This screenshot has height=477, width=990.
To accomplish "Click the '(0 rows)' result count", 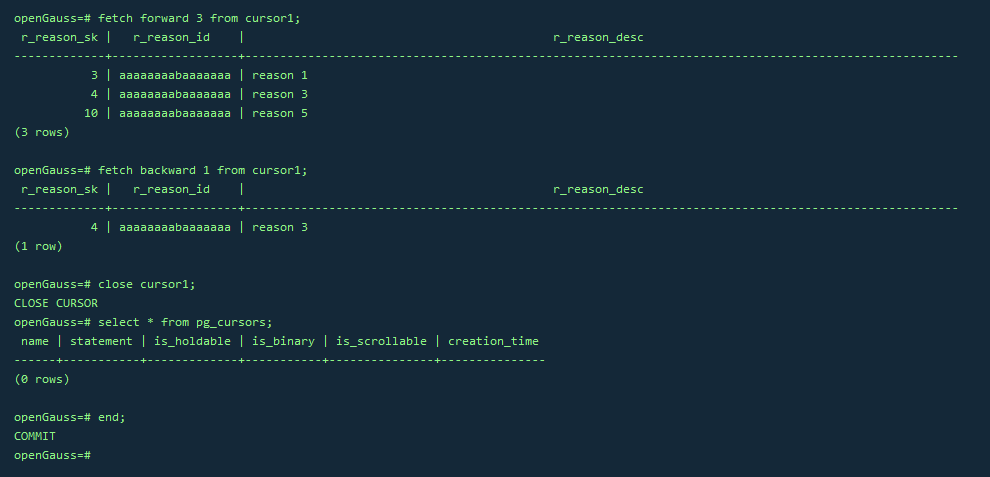I will (x=42, y=379).
